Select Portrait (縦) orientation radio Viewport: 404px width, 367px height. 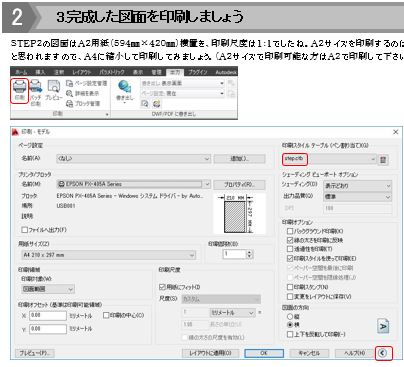pos(290,316)
